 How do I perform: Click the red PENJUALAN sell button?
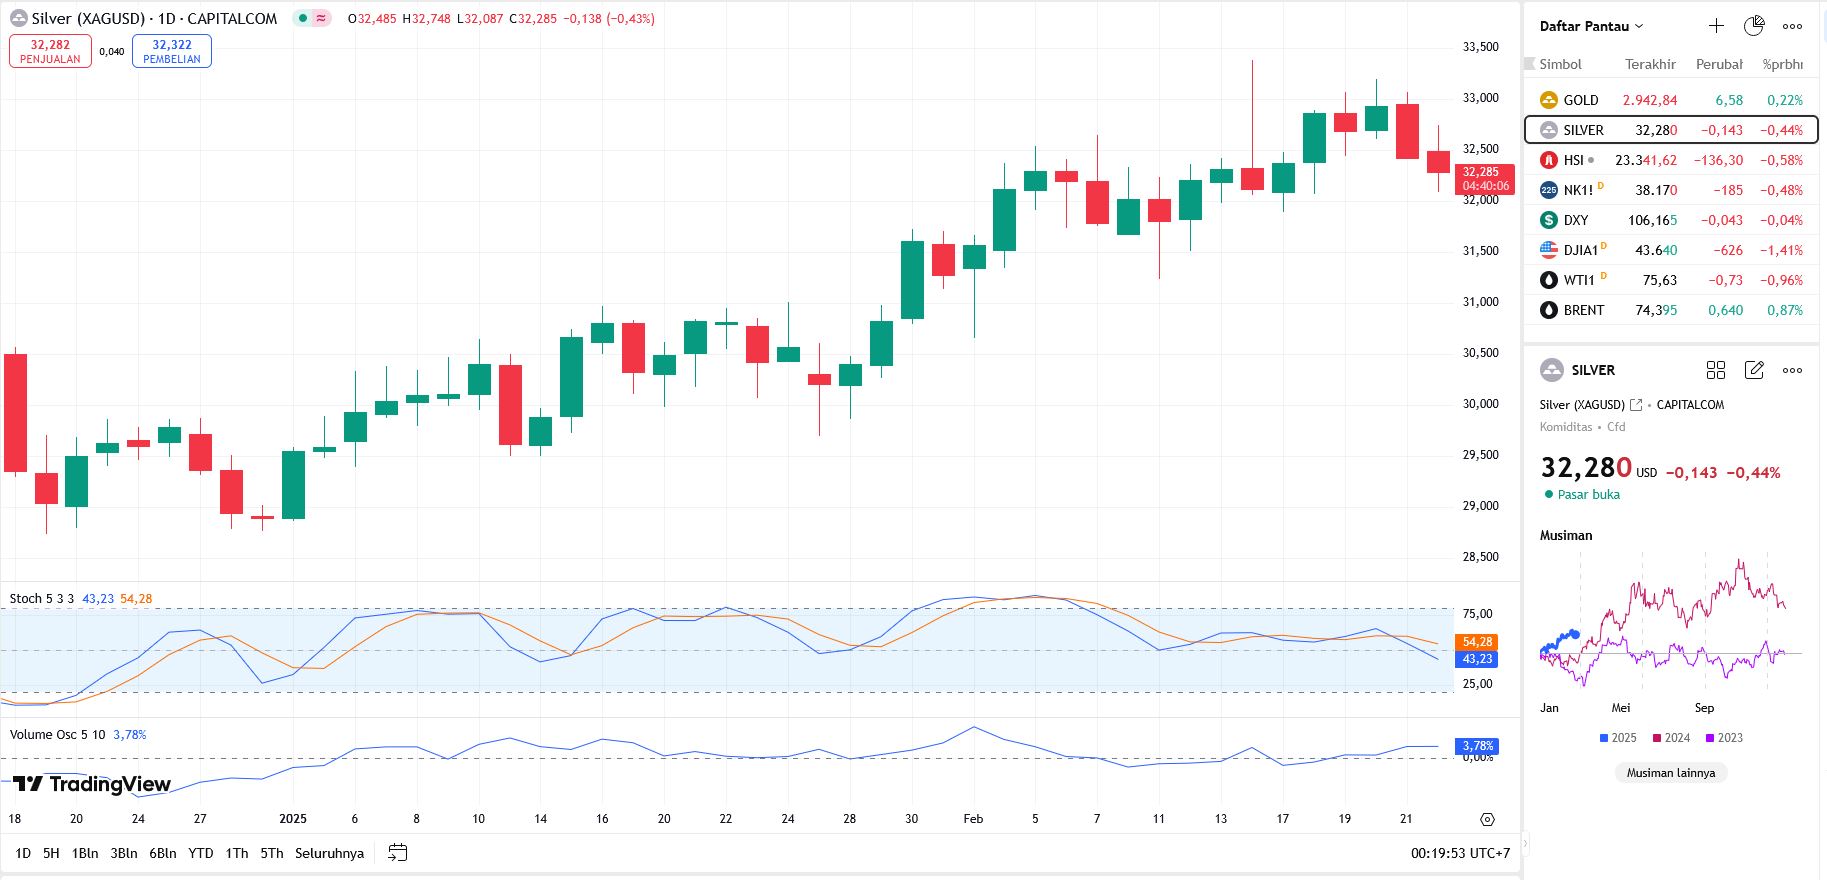pyautogui.click(x=50, y=51)
